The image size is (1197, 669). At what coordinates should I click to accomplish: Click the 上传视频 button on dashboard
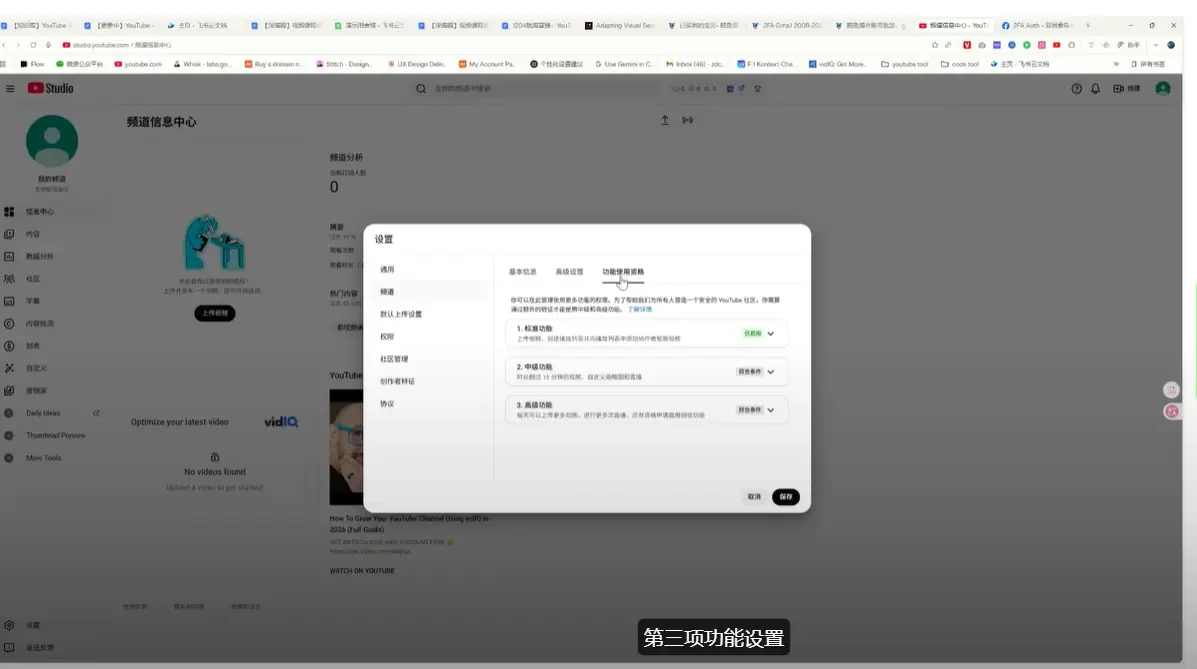tap(215, 313)
